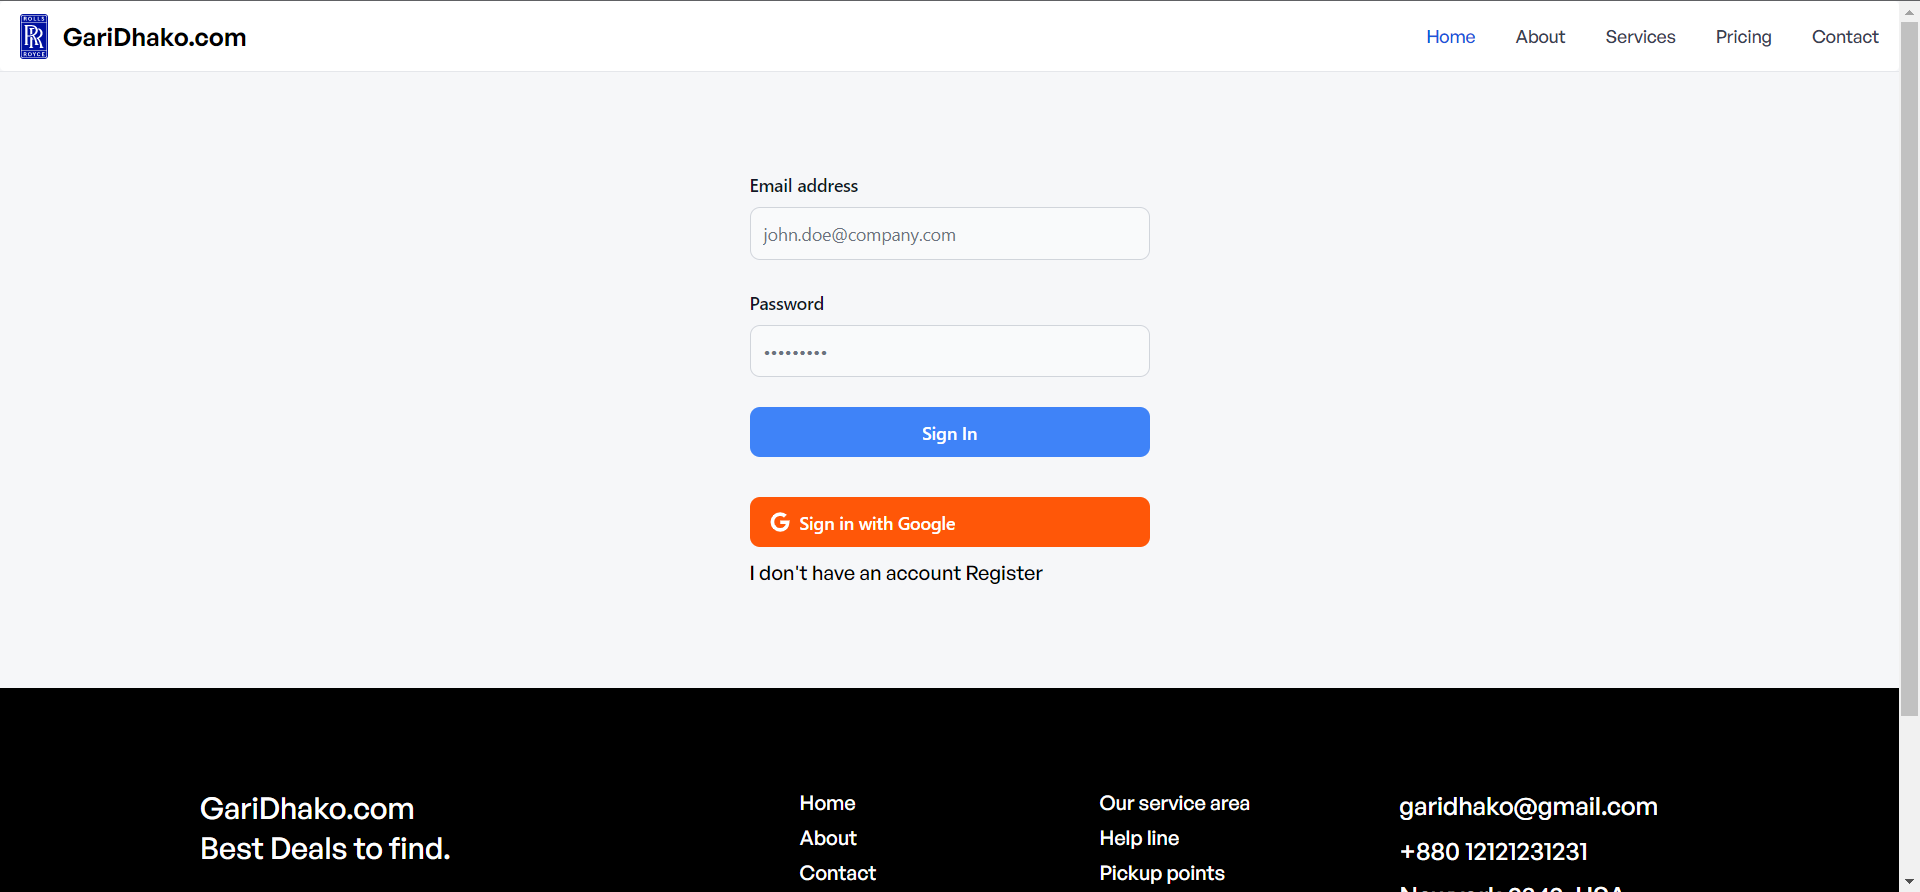
Task: Follow the Register link
Action: pyautogui.click(x=1004, y=573)
